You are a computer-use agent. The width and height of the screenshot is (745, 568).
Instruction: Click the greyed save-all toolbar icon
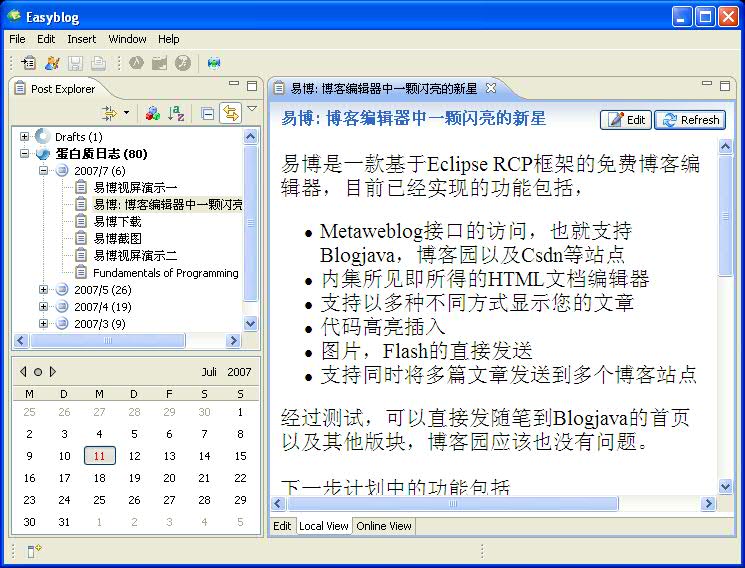pos(98,63)
